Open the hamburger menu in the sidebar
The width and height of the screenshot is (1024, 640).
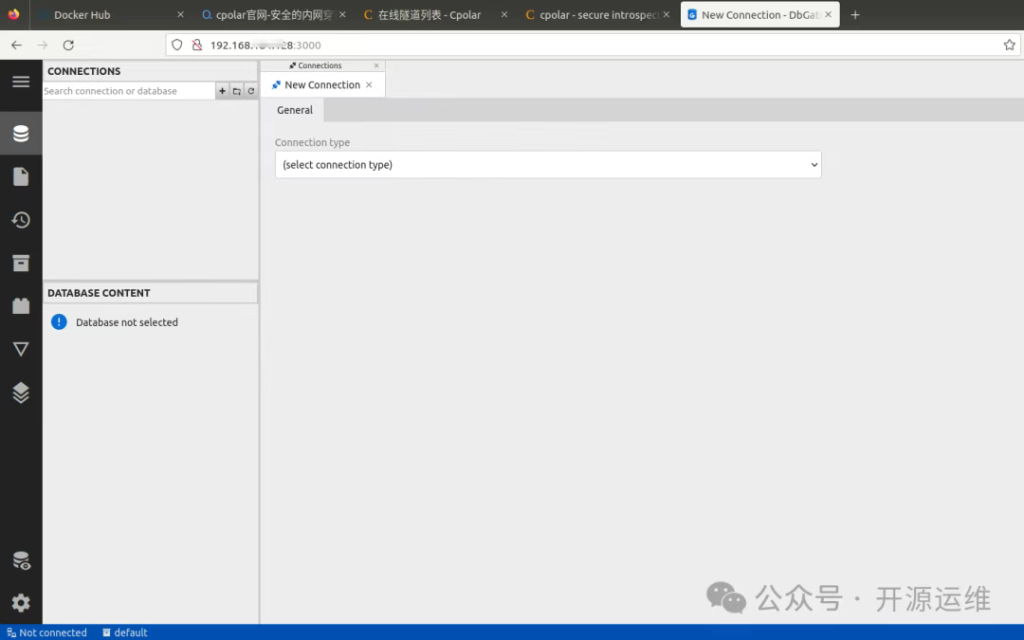(x=21, y=81)
